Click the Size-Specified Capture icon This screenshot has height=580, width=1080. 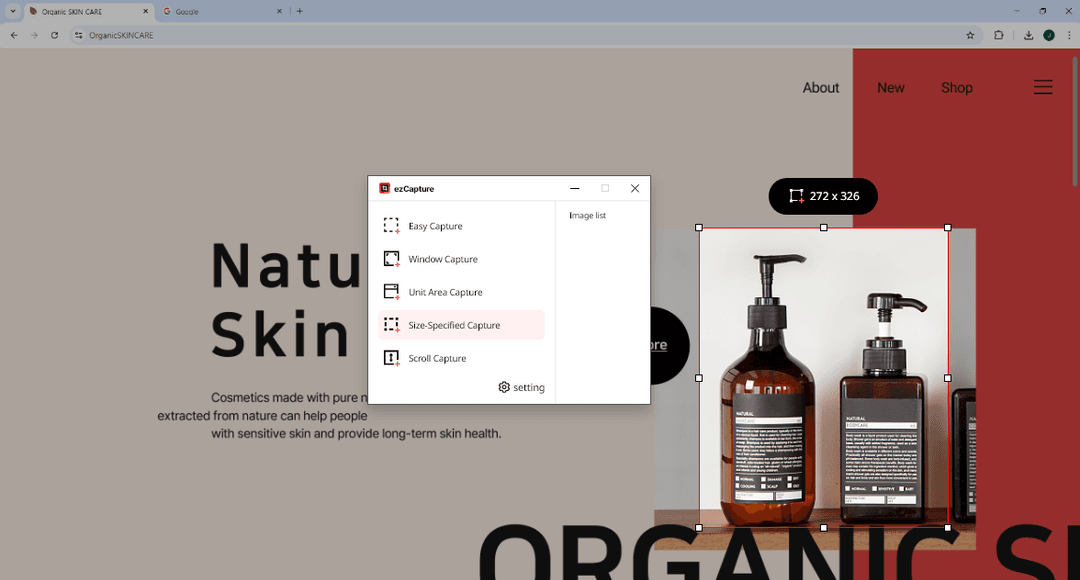[391, 325]
